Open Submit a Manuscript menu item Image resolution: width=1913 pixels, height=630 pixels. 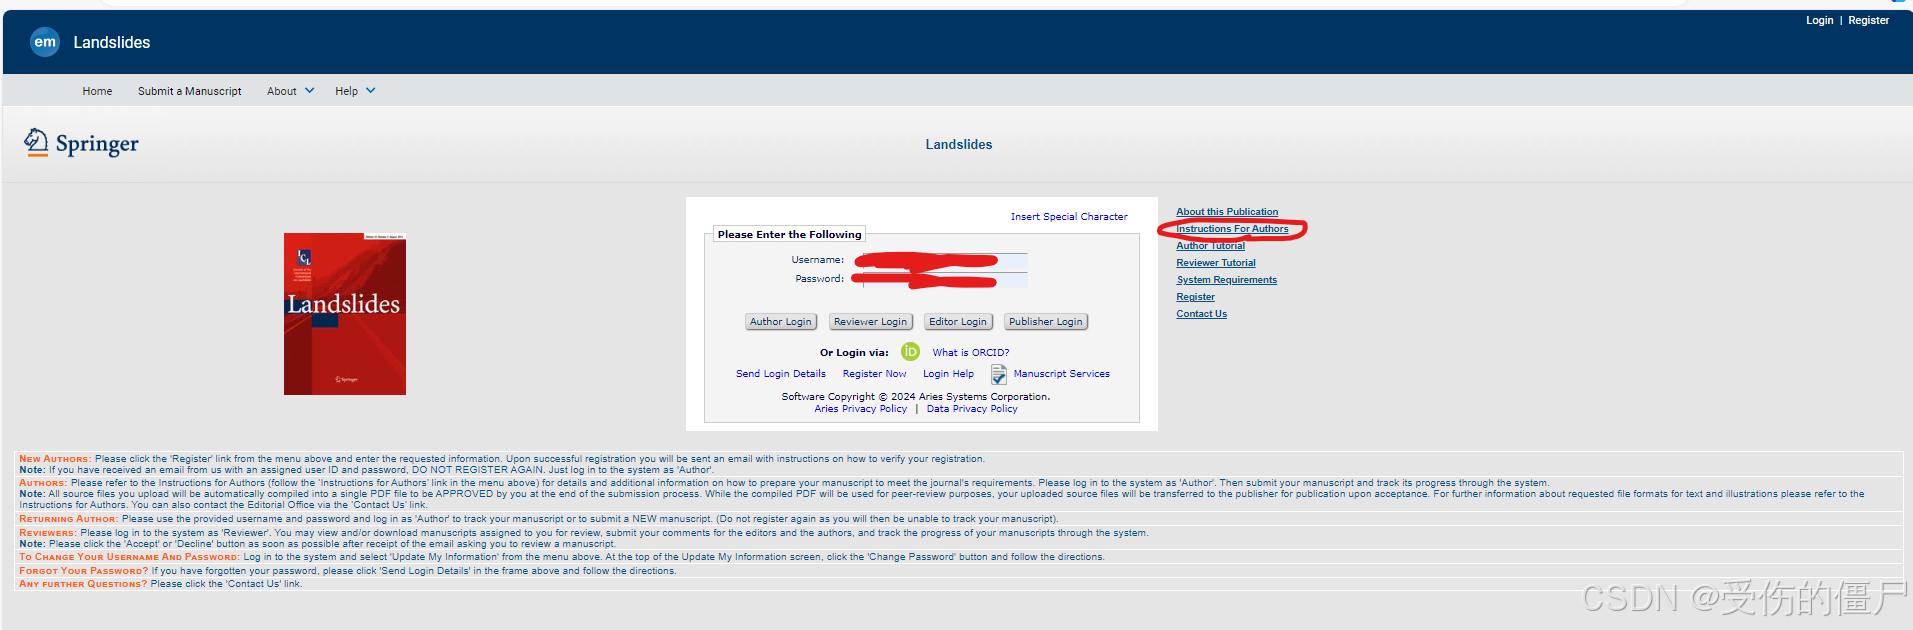(190, 91)
